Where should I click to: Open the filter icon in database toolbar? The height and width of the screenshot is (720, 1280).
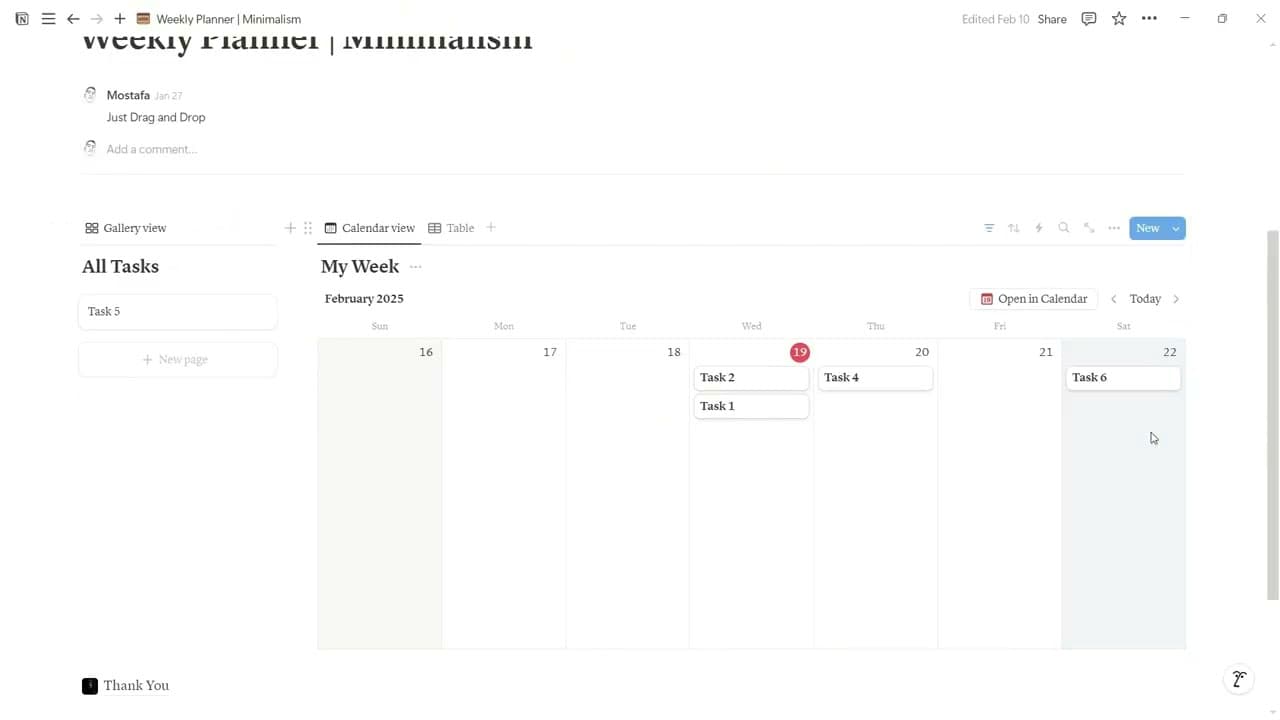point(989,228)
